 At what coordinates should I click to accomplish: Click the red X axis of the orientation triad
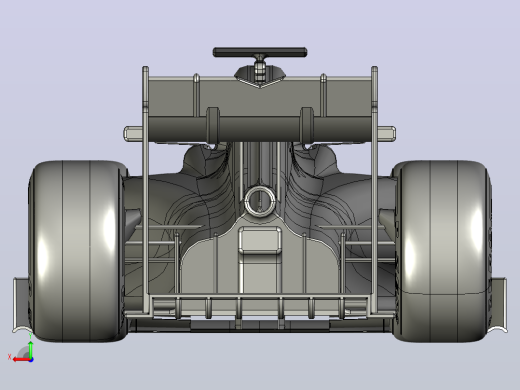tap(22, 360)
